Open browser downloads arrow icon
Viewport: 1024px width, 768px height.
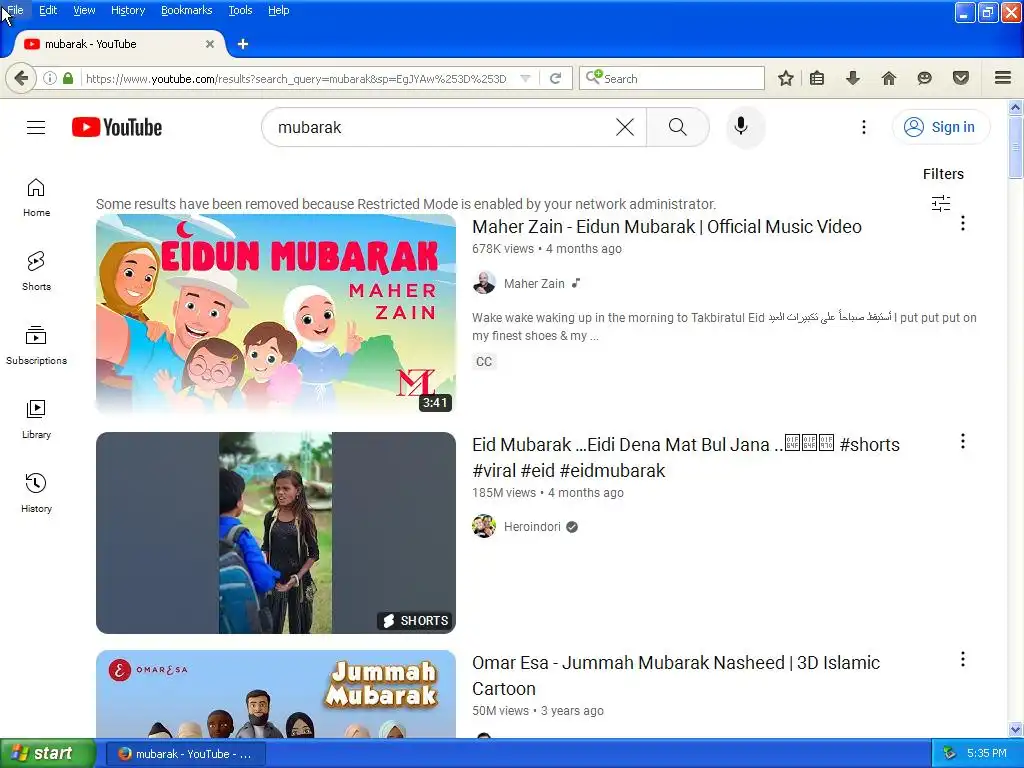(853, 78)
